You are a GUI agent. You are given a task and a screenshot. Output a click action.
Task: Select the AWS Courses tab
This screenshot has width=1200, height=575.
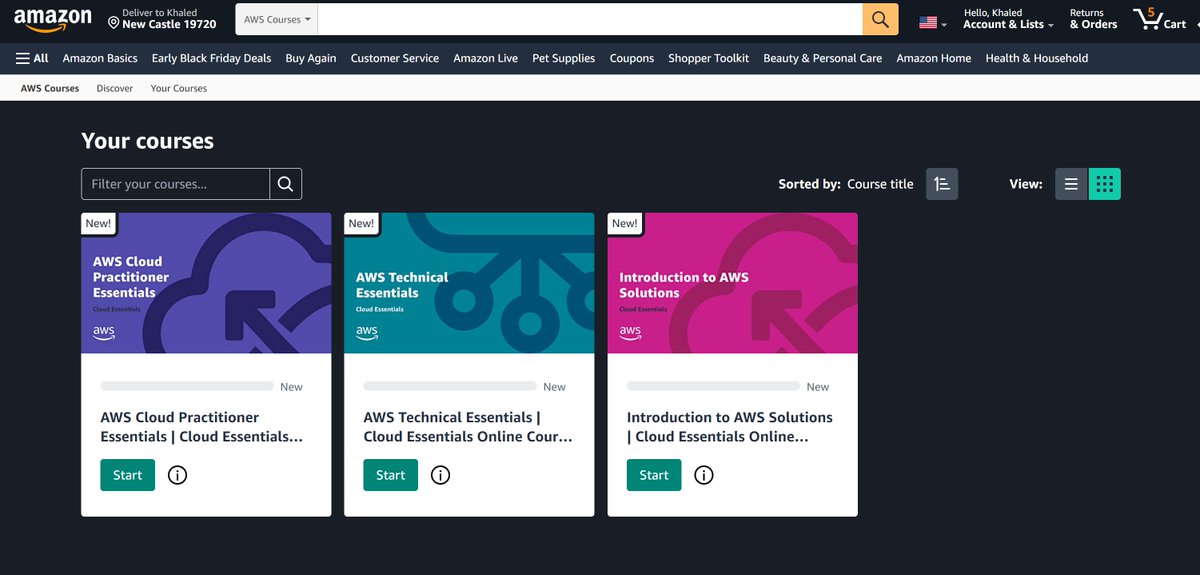click(50, 88)
